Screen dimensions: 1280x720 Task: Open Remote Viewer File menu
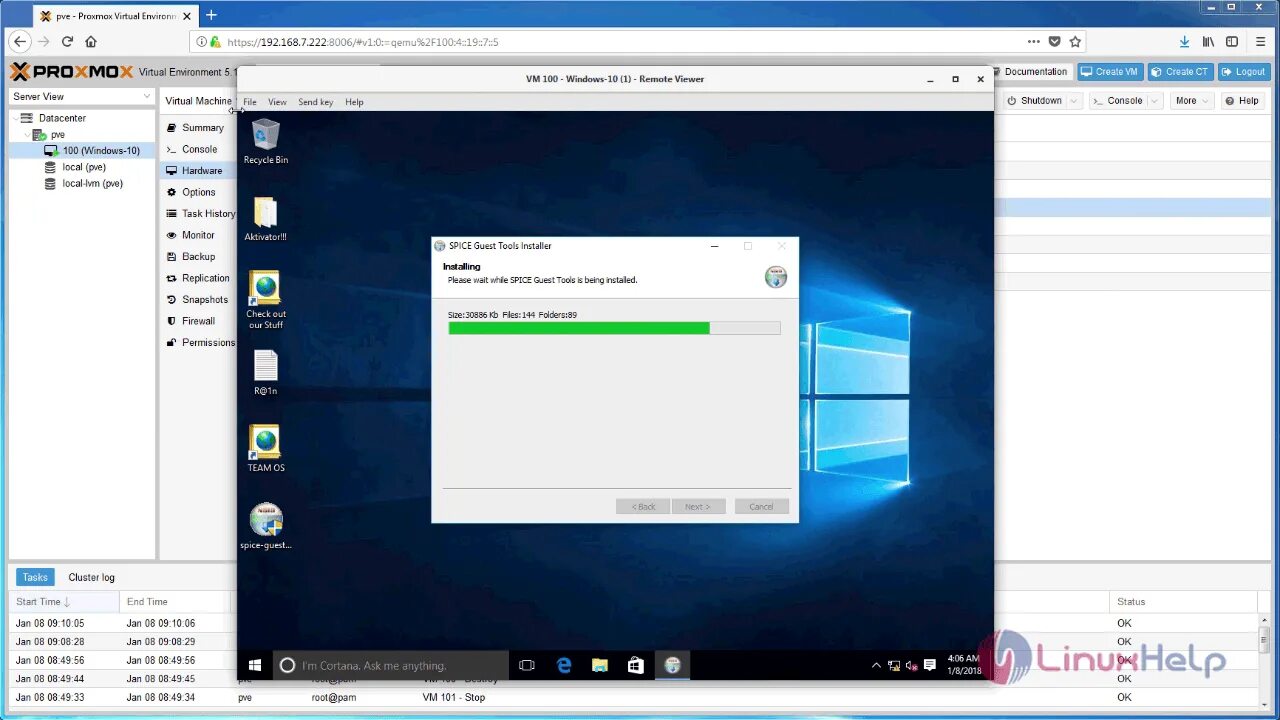pos(249,102)
